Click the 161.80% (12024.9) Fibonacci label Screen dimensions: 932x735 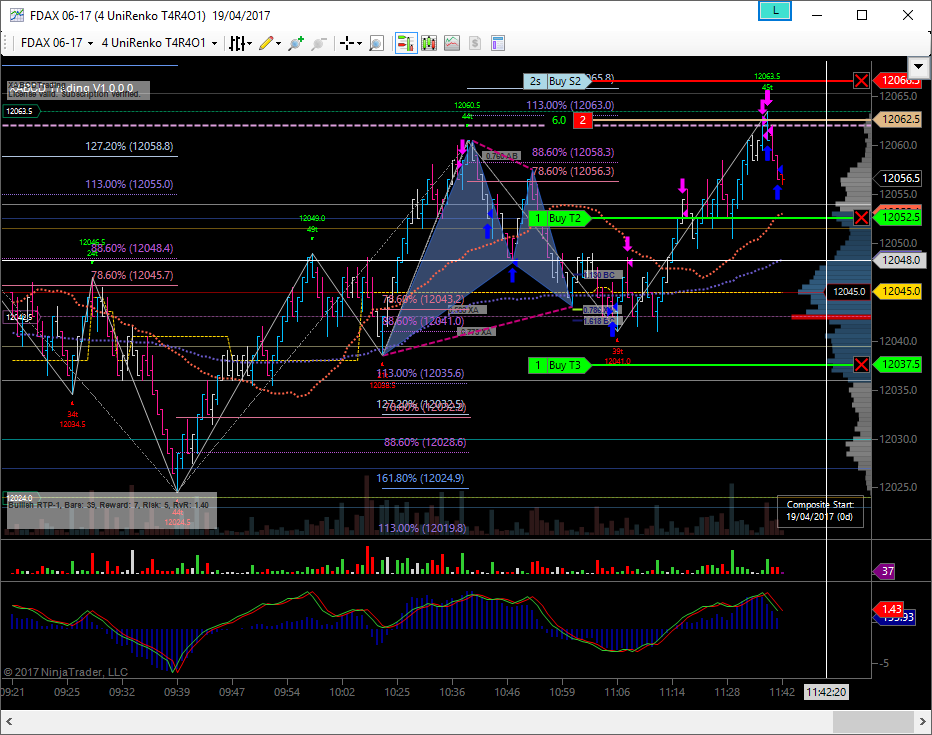(420, 478)
